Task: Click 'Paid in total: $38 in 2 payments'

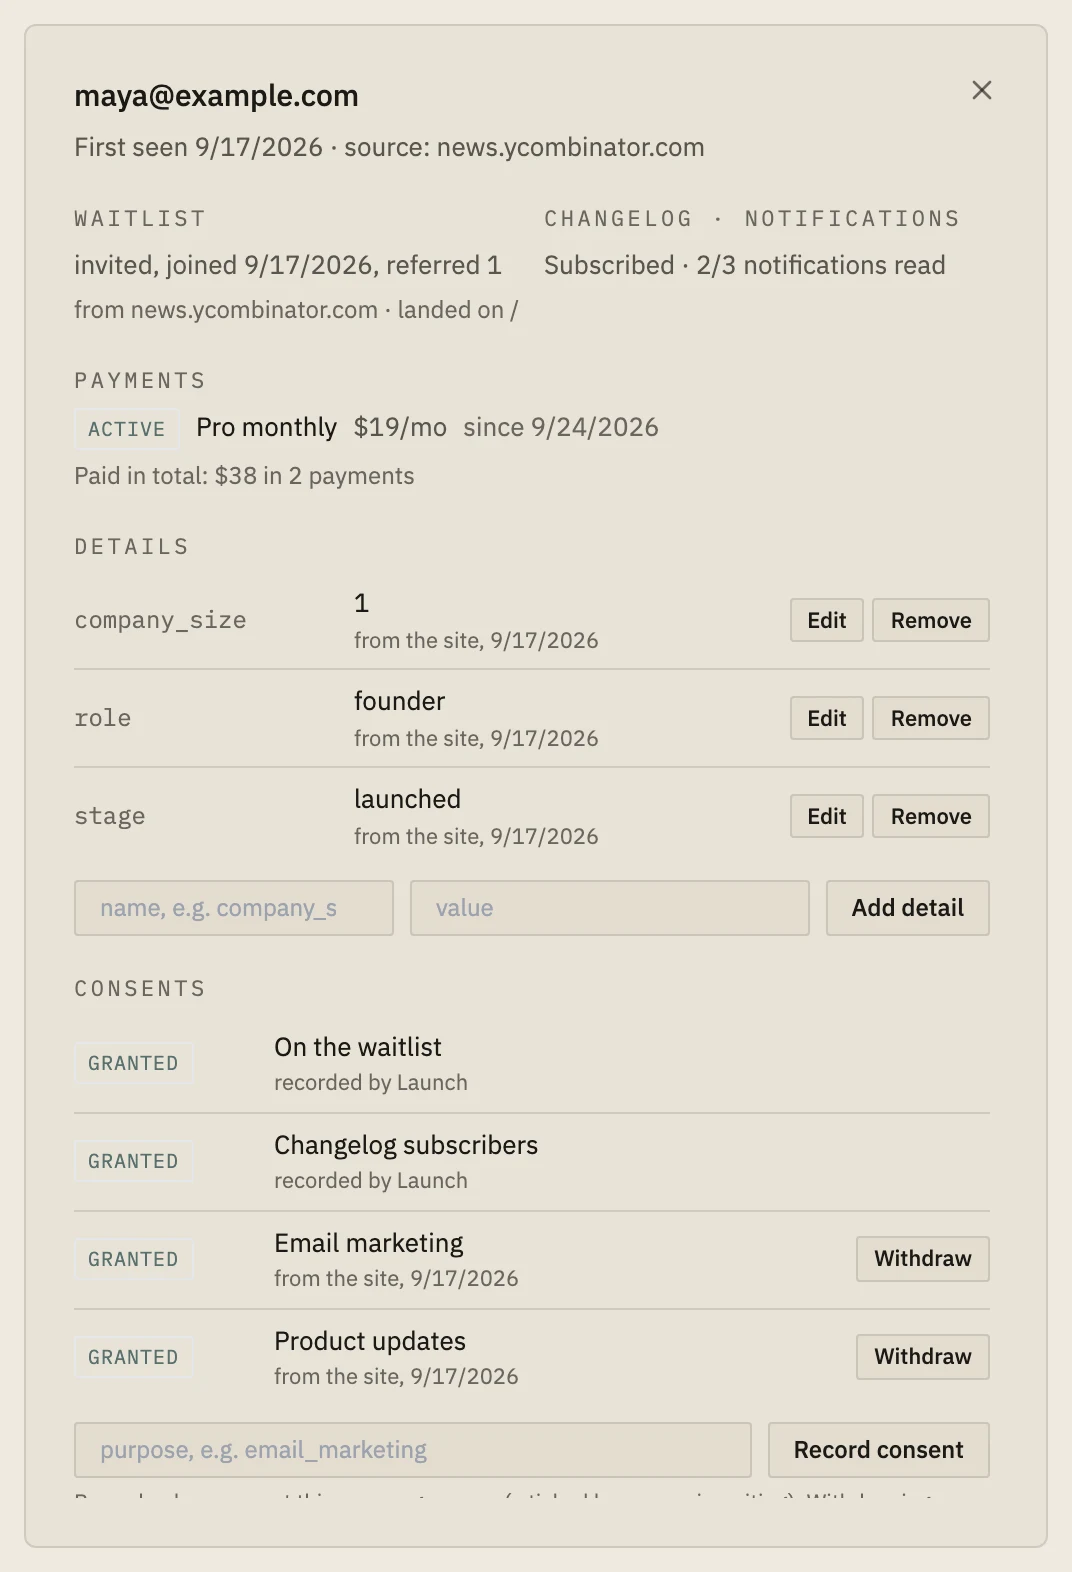Action: [x=244, y=476]
